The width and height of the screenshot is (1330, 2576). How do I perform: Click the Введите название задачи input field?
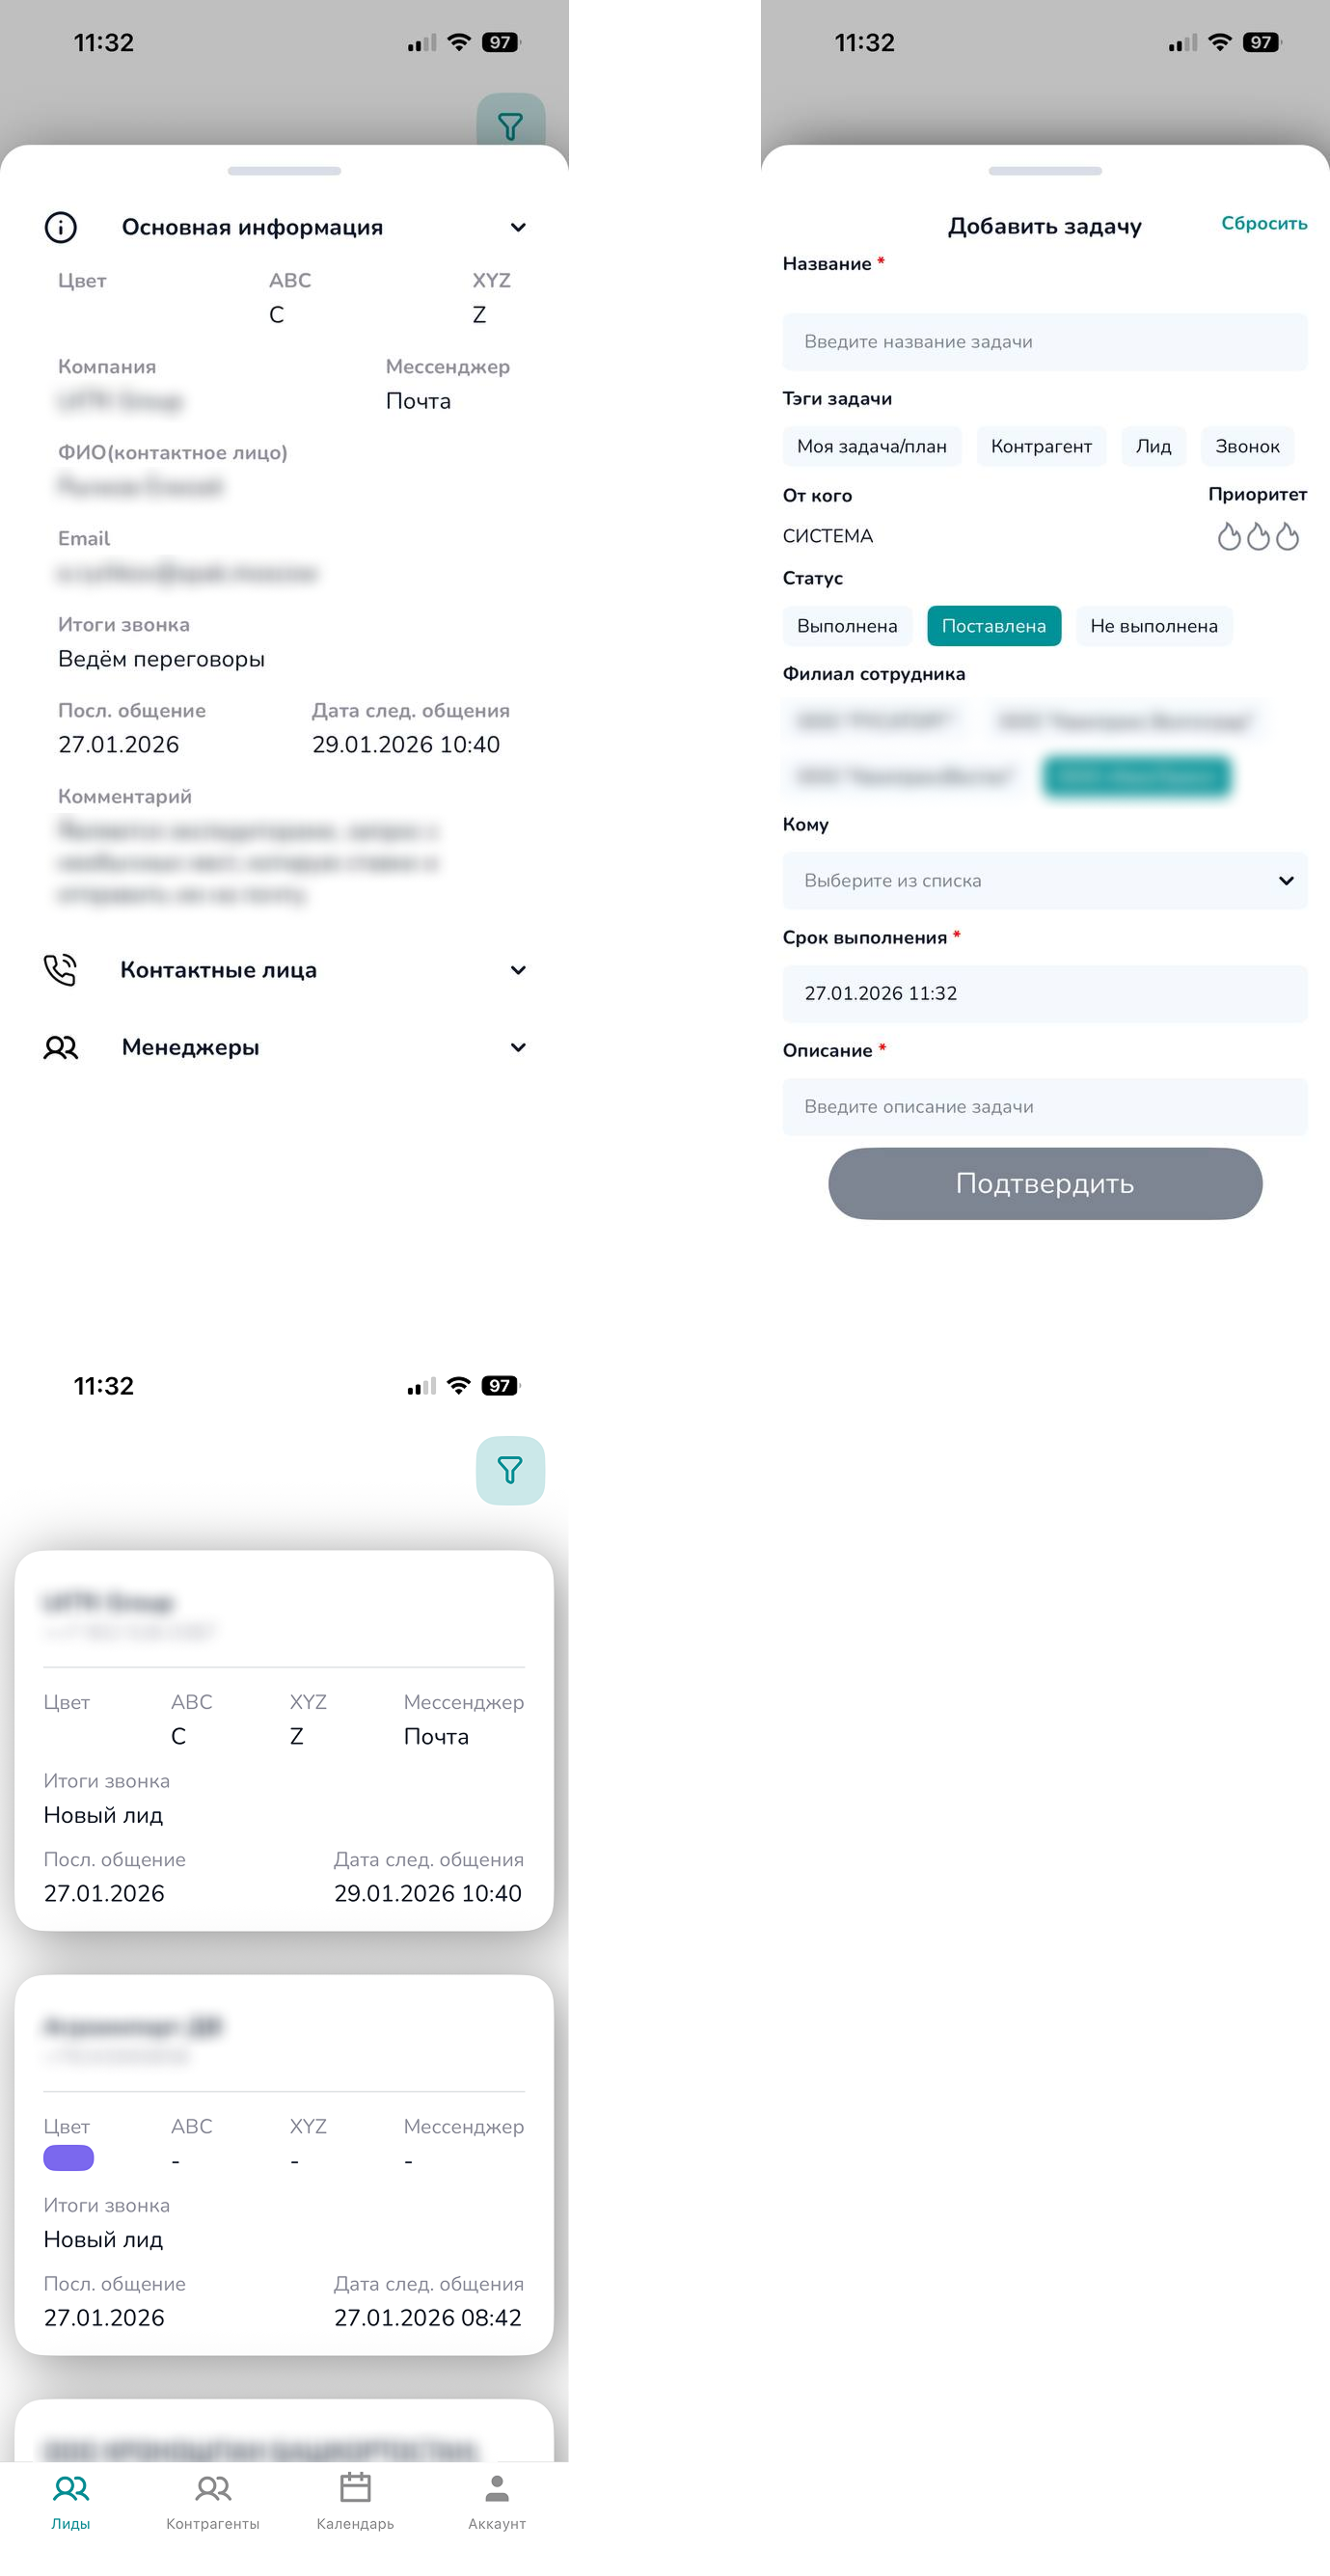(1045, 342)
